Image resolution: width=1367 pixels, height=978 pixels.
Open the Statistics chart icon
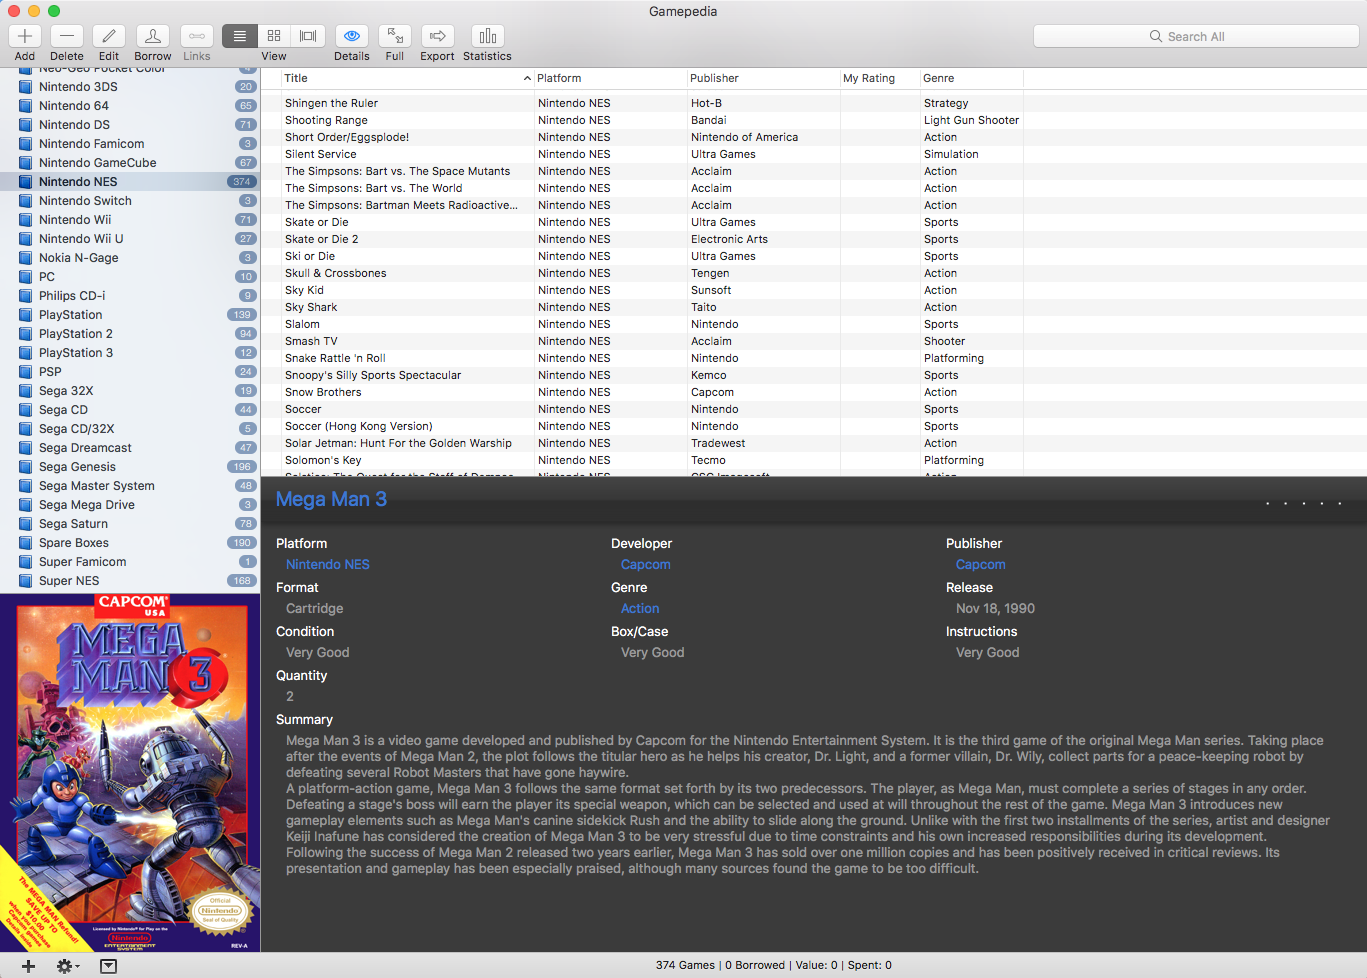coord(487,37)
